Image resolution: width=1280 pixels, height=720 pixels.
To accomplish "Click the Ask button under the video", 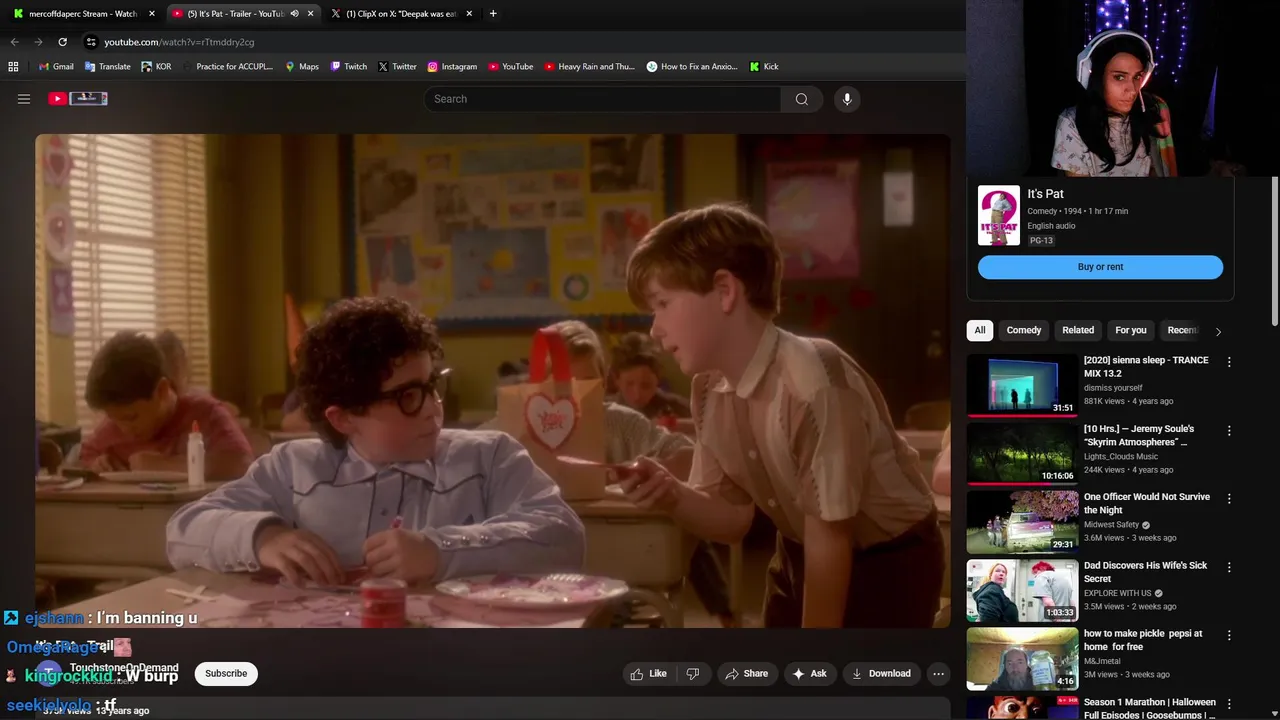I will pyautogui.click(x=810, y=674).
